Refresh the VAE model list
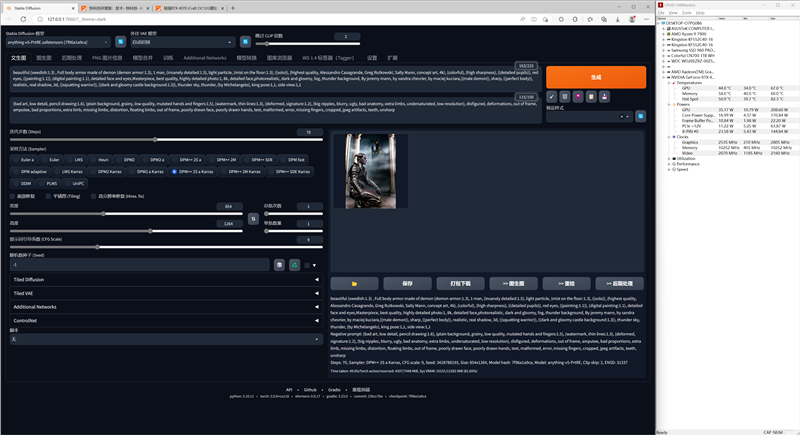800x435 pixels. point(245,42)
